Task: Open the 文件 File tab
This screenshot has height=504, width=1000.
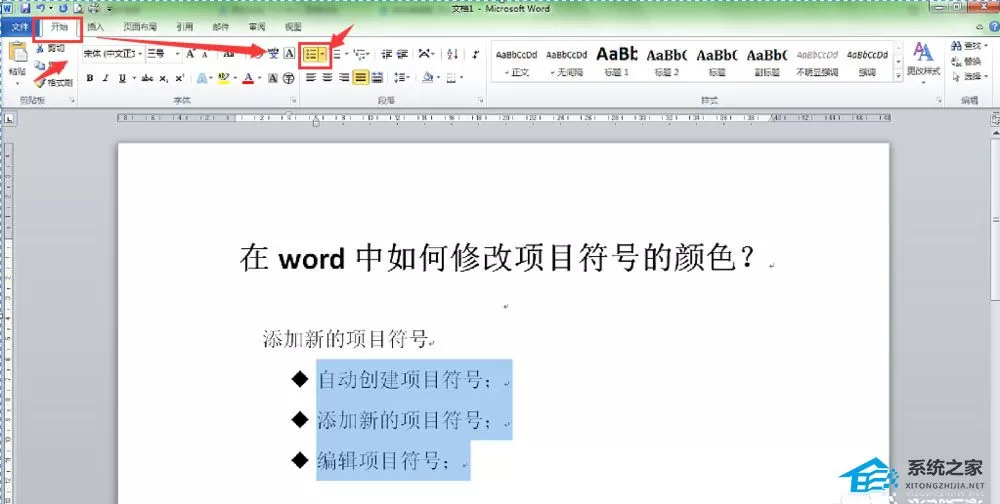Action: click(19, 27)
